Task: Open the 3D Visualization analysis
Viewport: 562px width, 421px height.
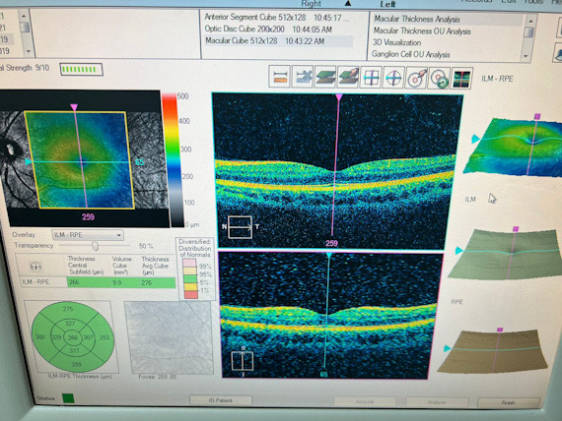Action: coord(397,43)
